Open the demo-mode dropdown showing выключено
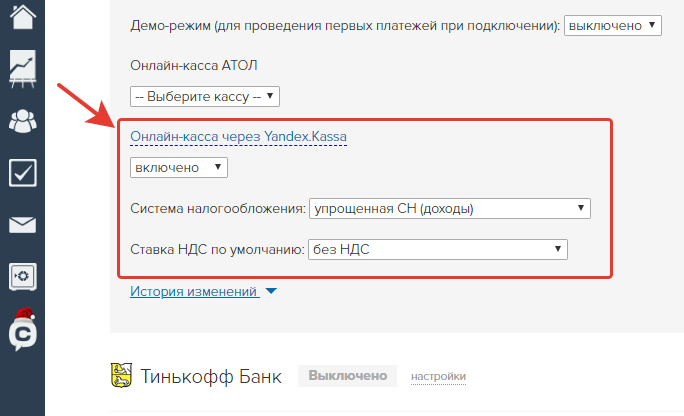This screenshot has width=684, height=416. pyautogui.click(x=612, y=25)
